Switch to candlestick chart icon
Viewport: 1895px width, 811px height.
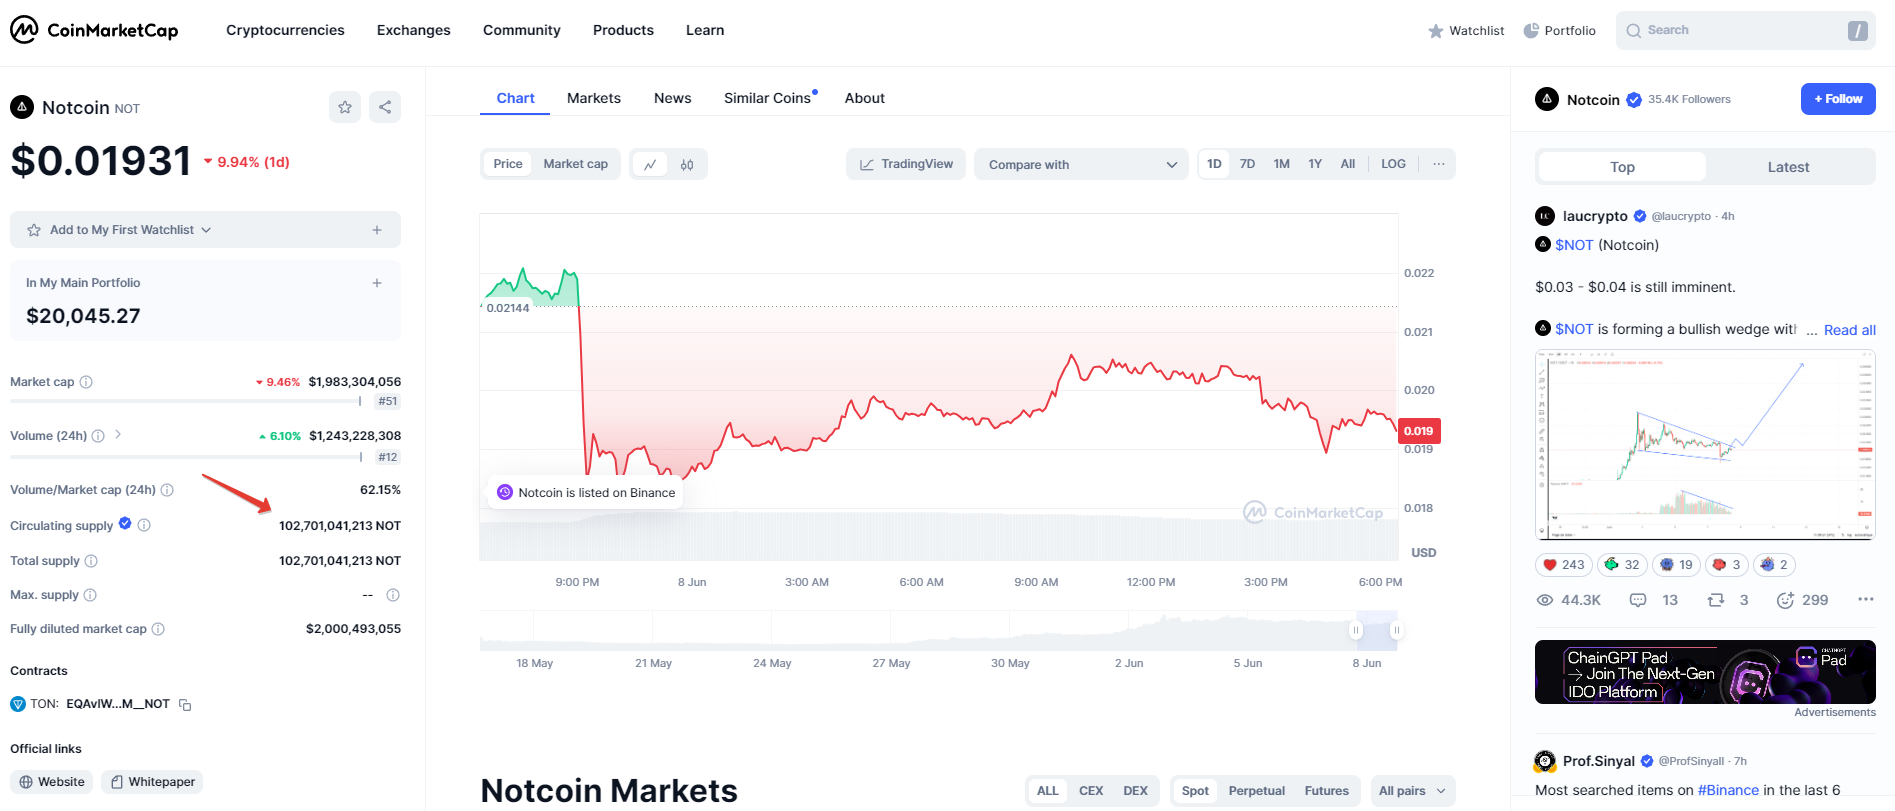pos(687,164)
